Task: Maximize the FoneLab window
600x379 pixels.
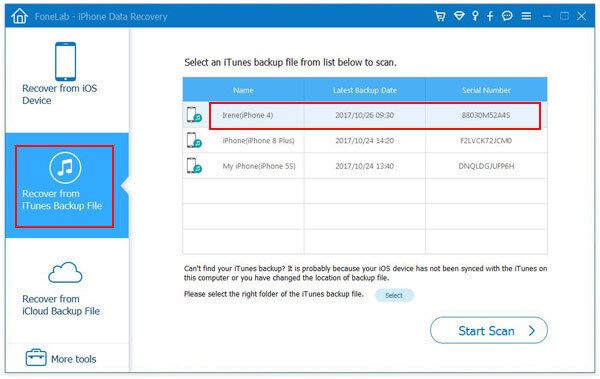Action: coord(564,16)
